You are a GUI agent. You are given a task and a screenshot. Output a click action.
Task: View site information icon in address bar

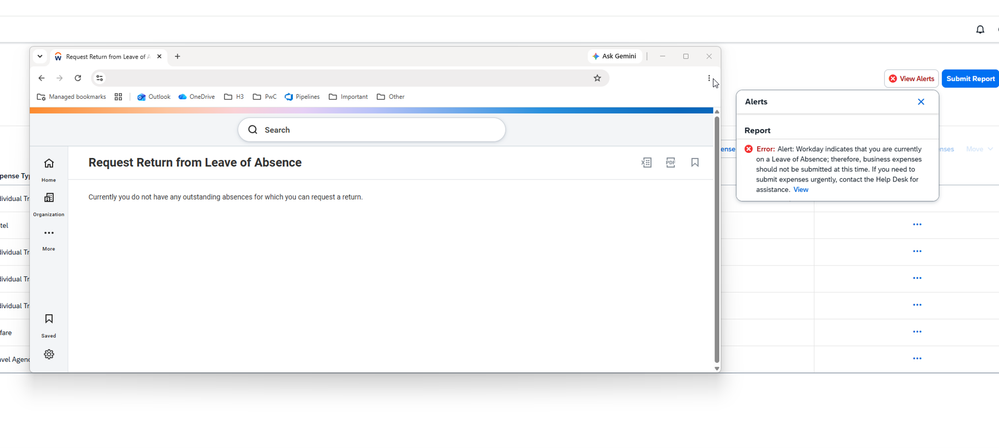(x=99, y=78)
